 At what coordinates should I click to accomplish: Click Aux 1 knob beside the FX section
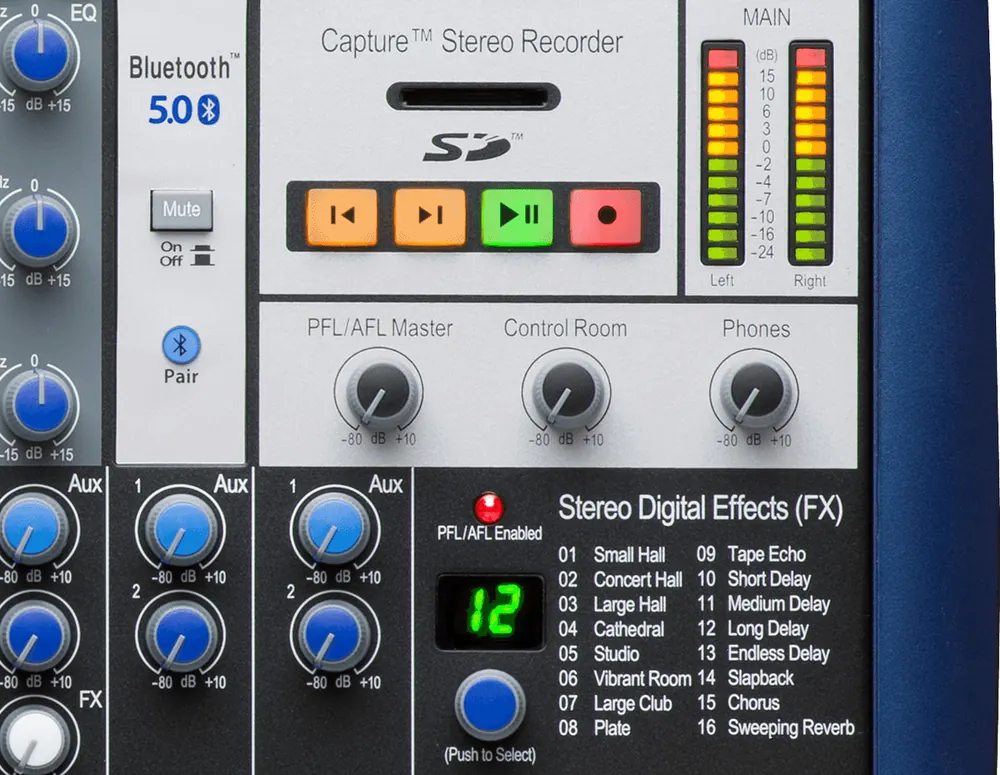335,529
